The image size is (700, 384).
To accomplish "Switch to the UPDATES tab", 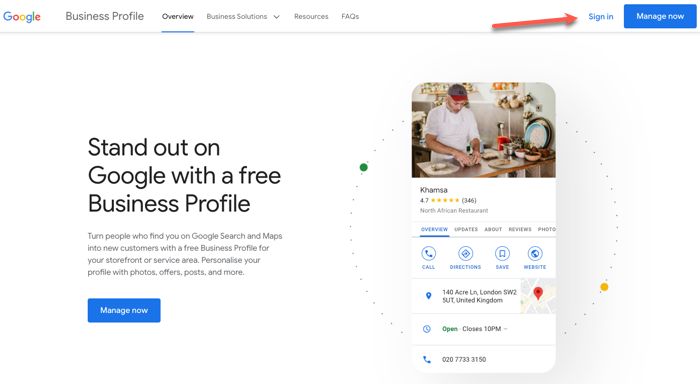I will [466, 230].
